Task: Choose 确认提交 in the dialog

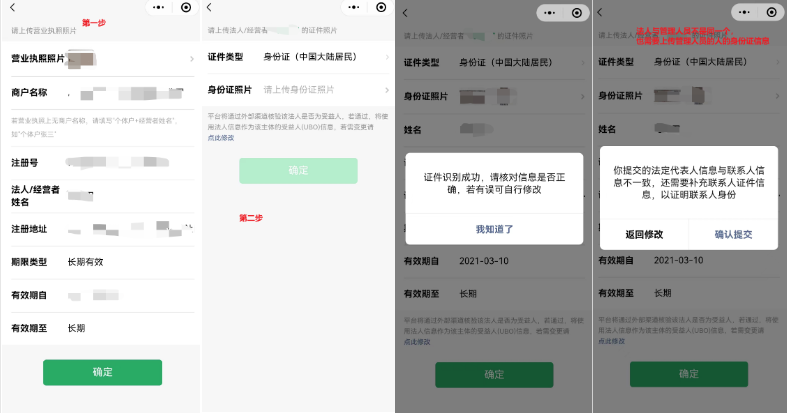Action: [733, 234]
